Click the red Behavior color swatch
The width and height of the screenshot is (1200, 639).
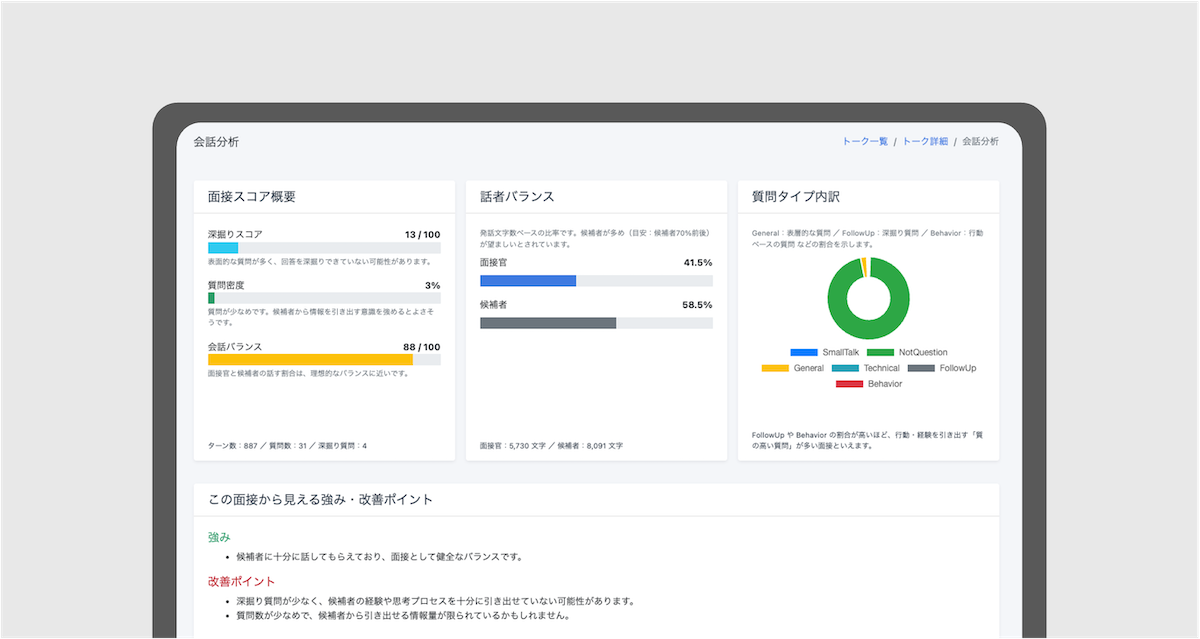pos(849,384)
